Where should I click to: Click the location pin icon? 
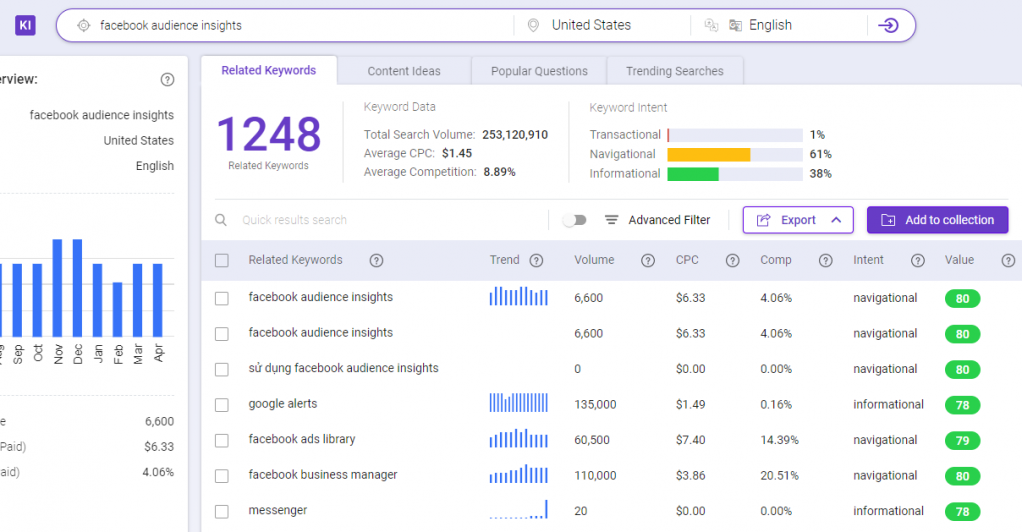(533, 25)
